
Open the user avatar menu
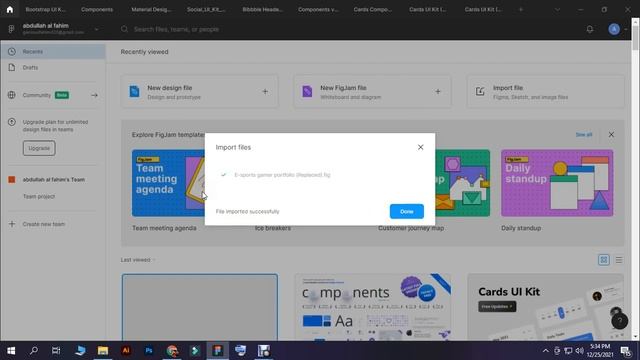(614, 29)
